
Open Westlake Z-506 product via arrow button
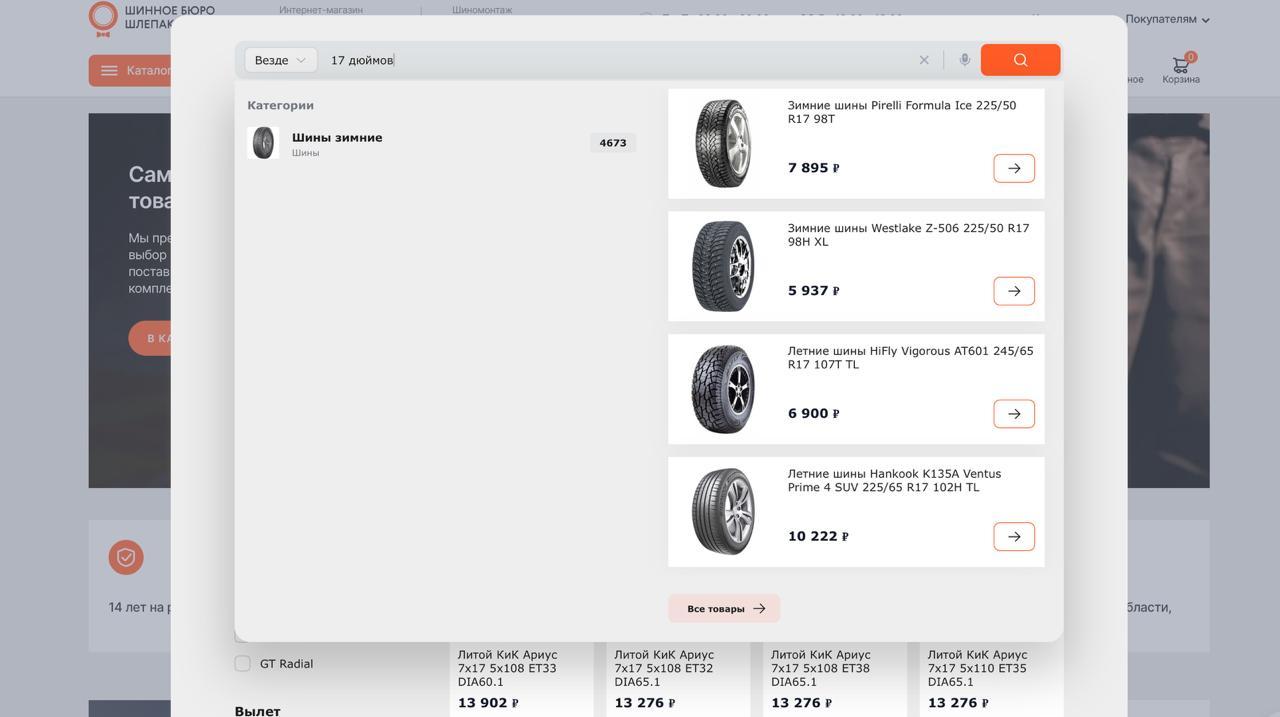click(x=1014, y=291)
